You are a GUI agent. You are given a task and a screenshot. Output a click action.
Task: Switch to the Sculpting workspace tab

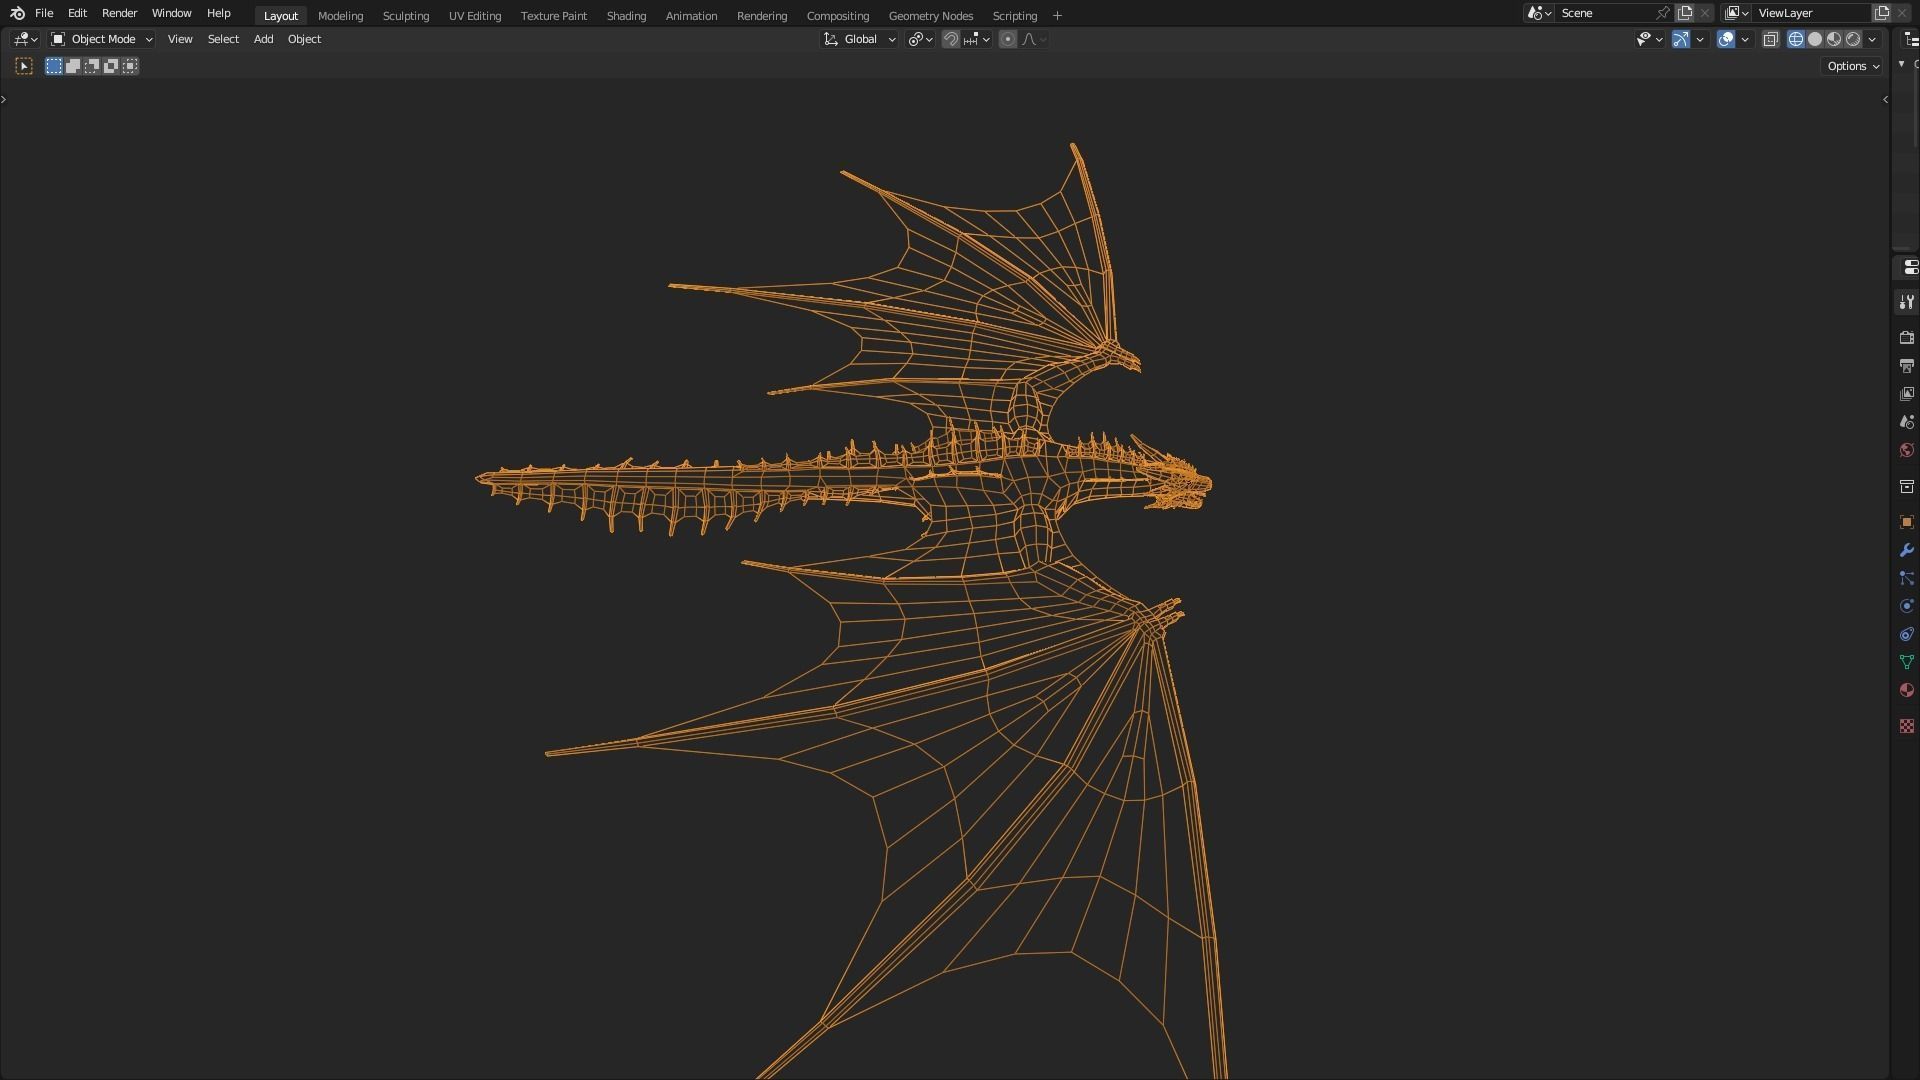[405, 16]
